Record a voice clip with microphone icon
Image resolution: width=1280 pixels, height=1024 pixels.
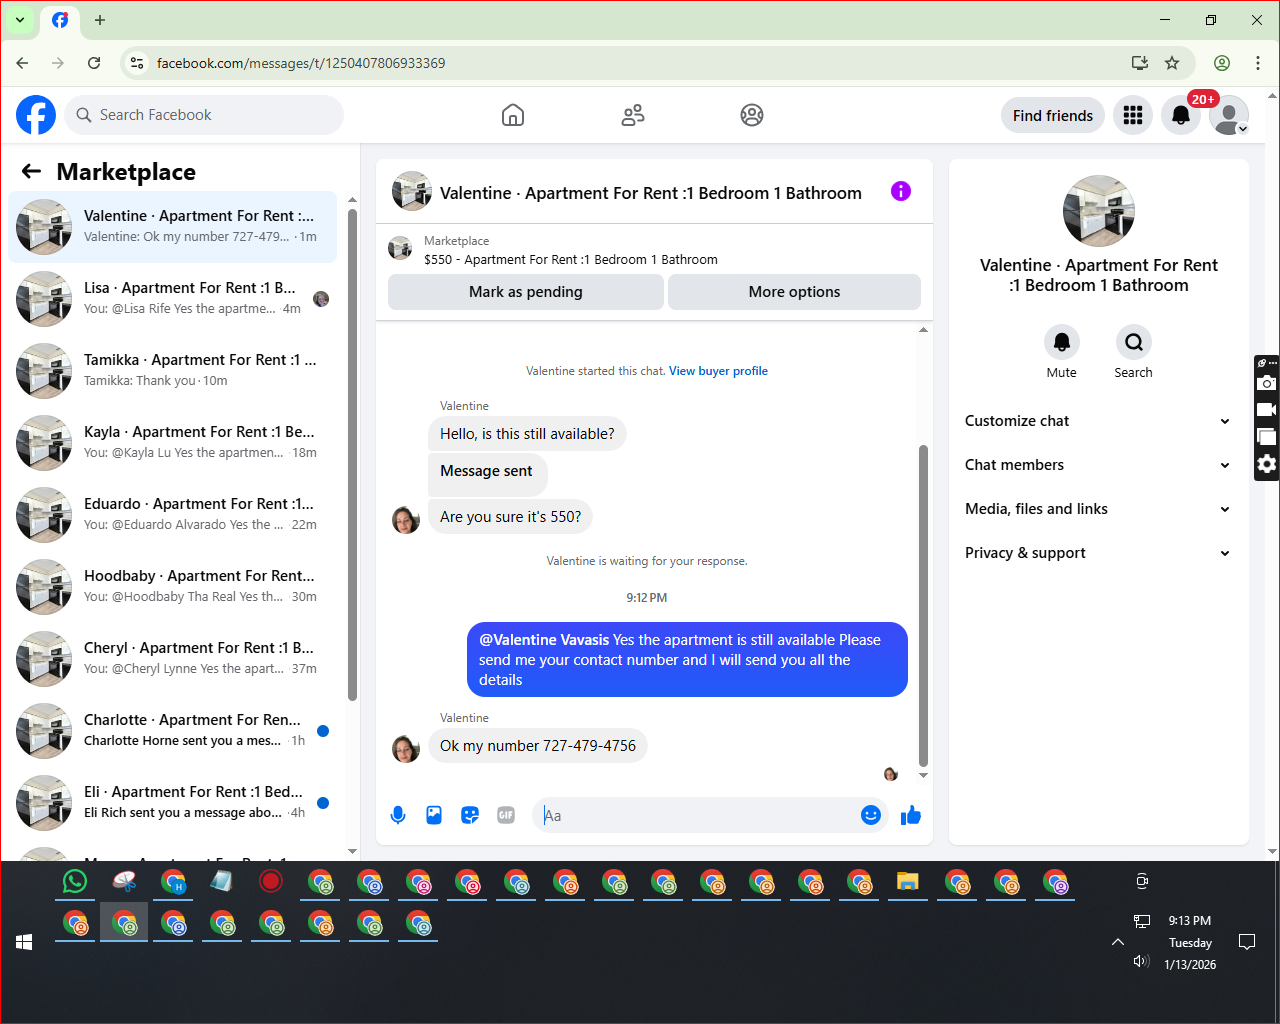pos(398,815)
